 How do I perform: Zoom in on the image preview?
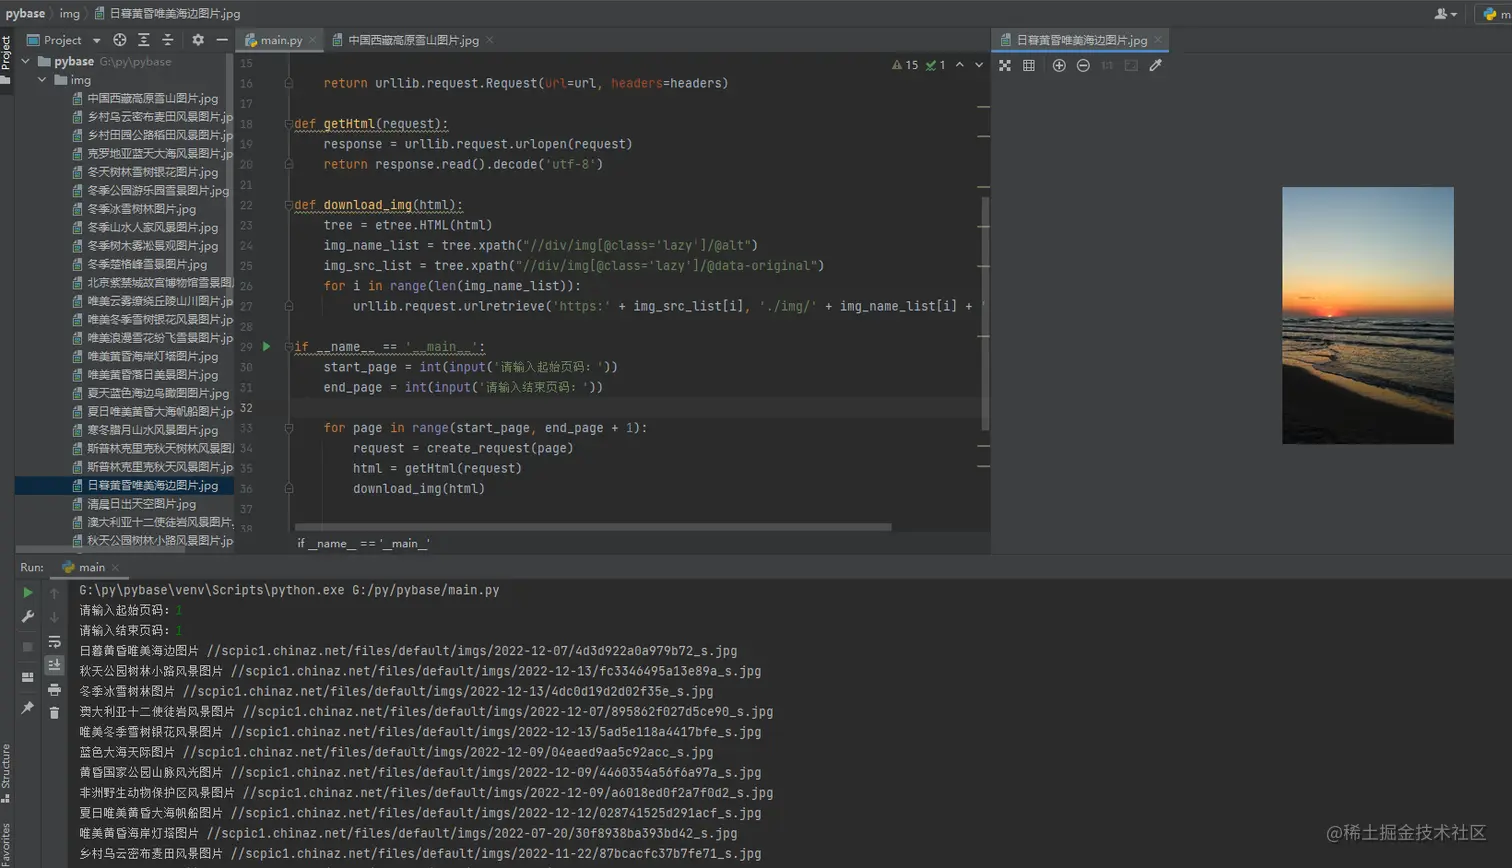(x=1059, y=65)
